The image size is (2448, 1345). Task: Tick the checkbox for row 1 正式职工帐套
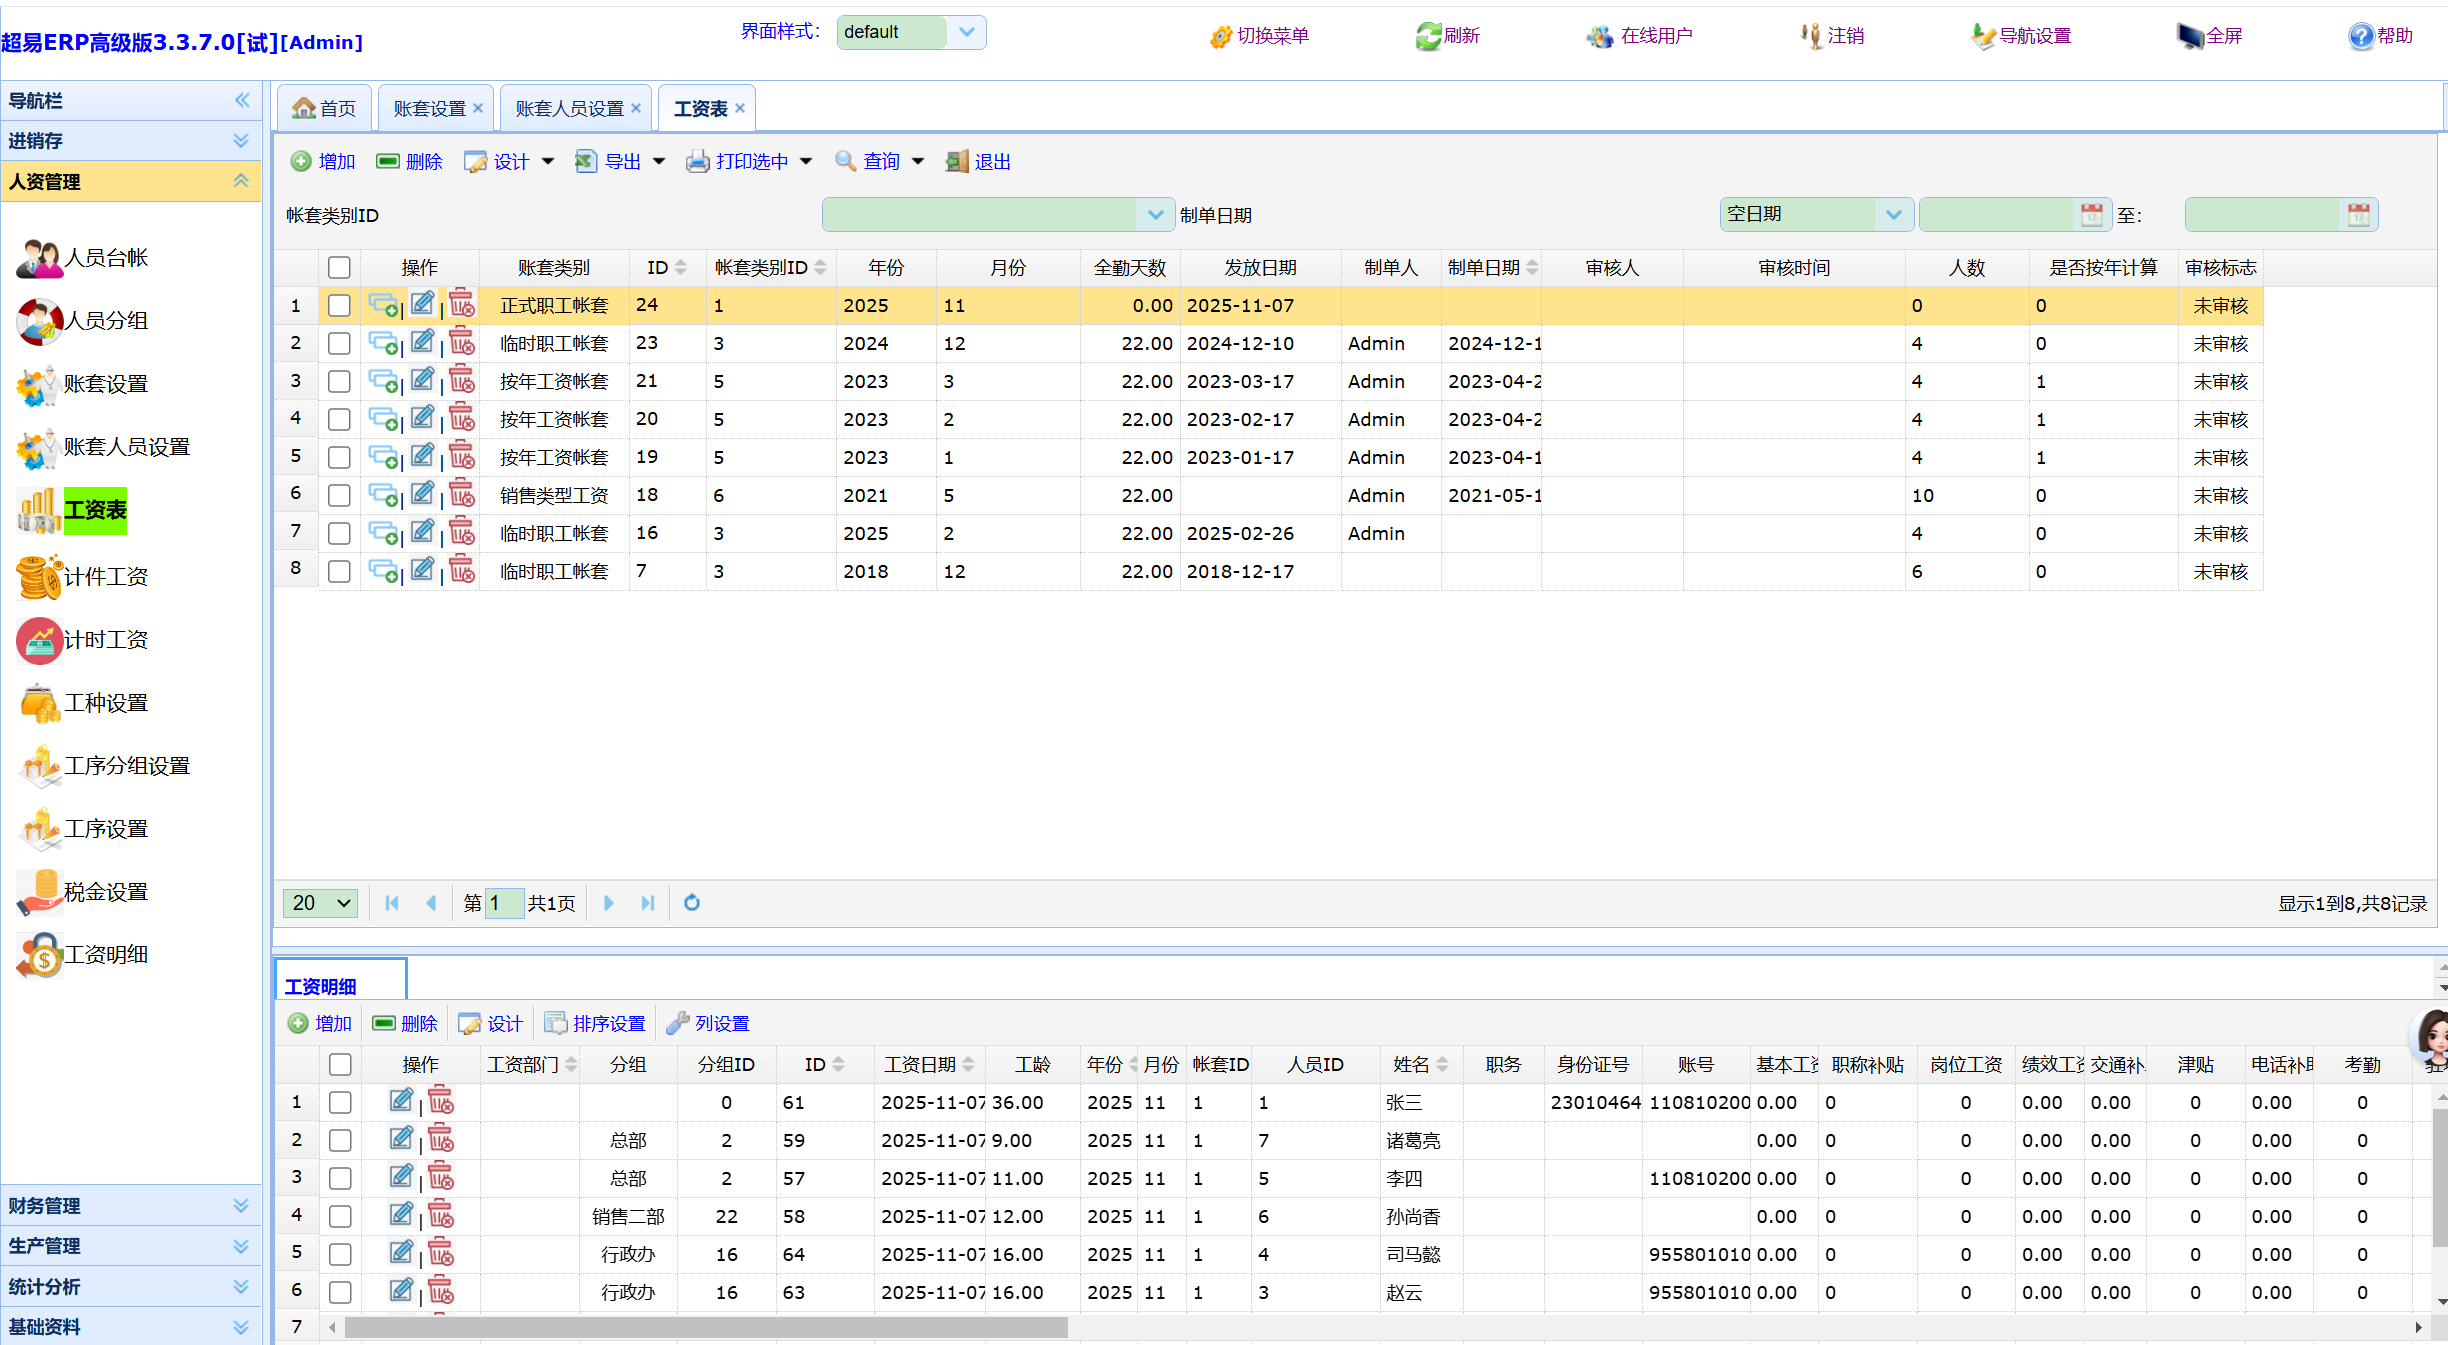click(340, 306)
